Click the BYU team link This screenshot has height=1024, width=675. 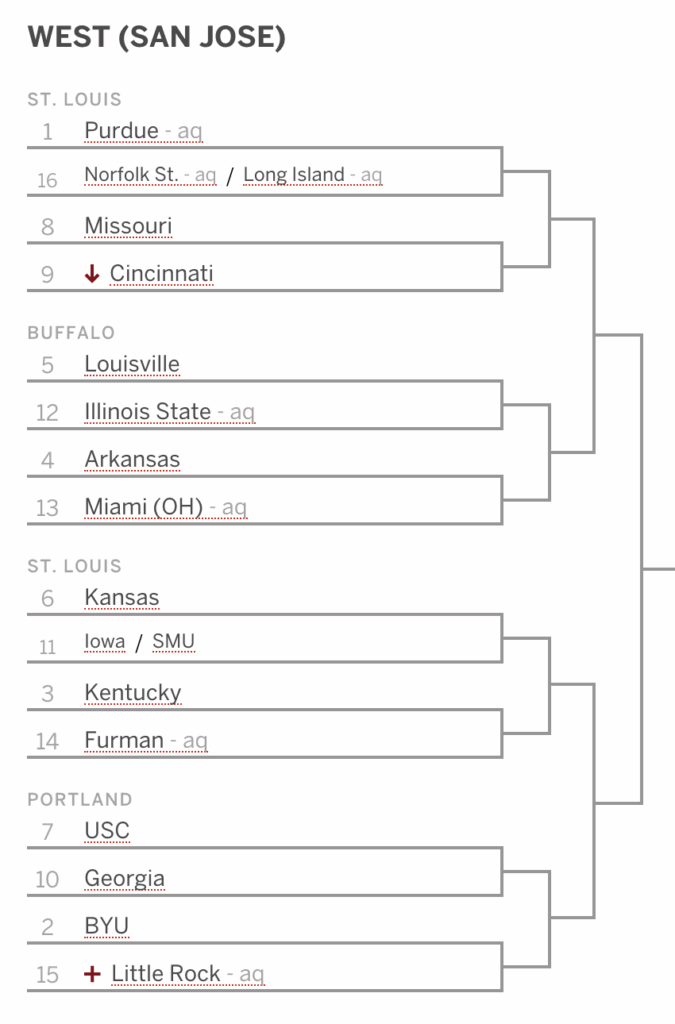[107, 926]
